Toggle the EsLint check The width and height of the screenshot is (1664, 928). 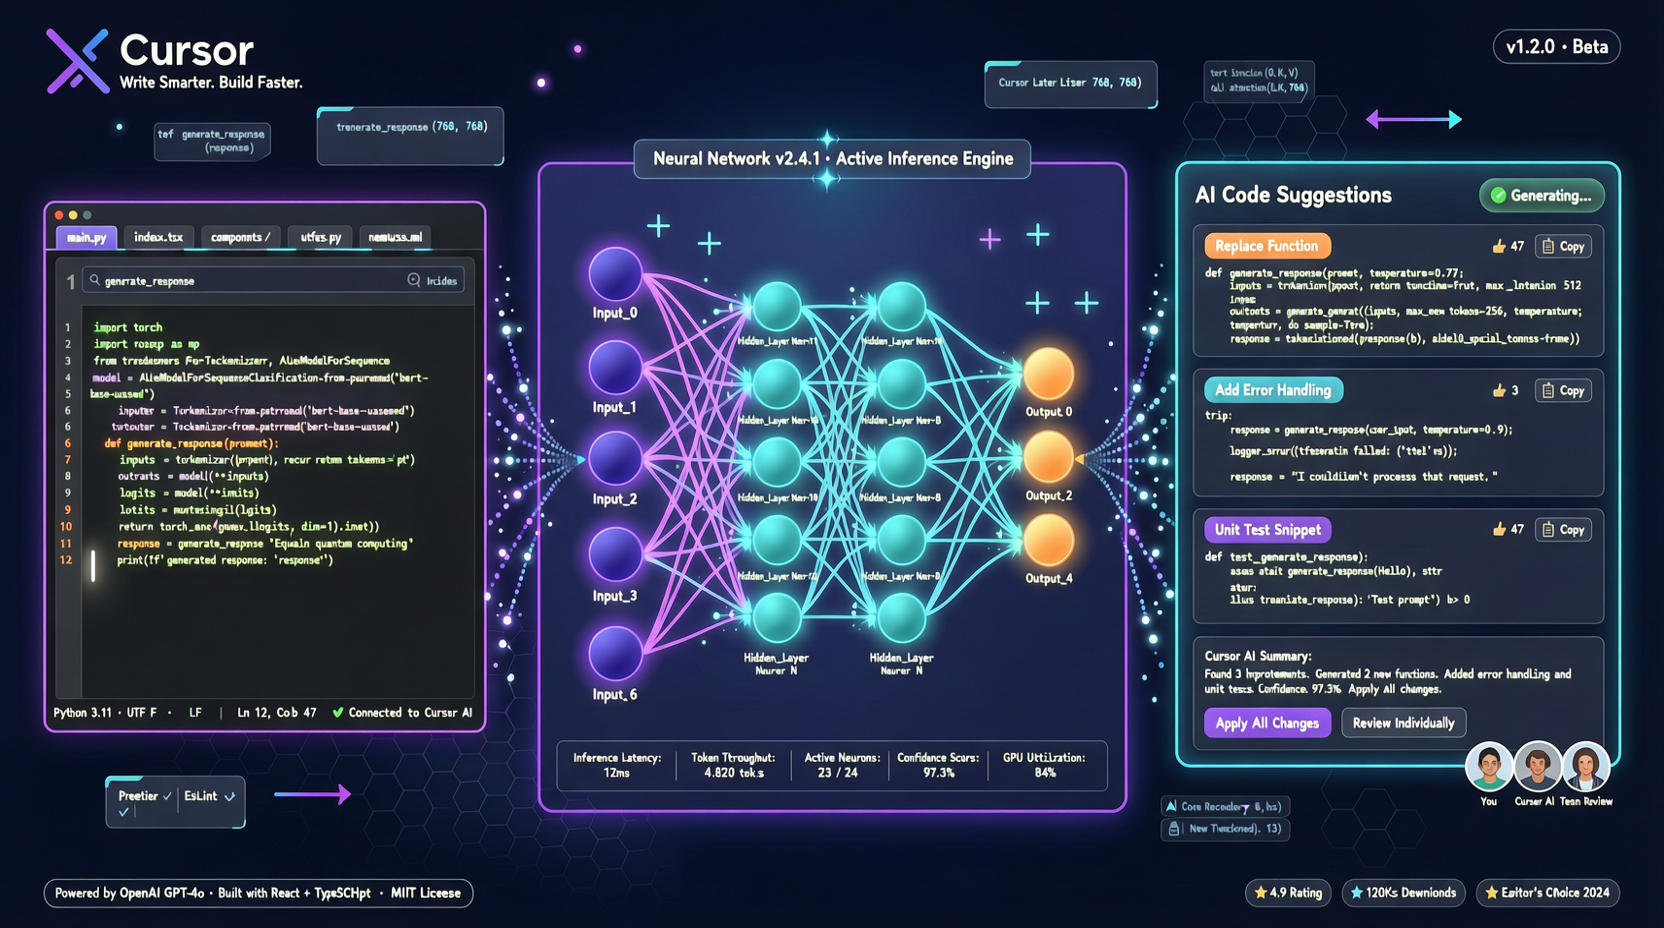[x=230, y=796]
